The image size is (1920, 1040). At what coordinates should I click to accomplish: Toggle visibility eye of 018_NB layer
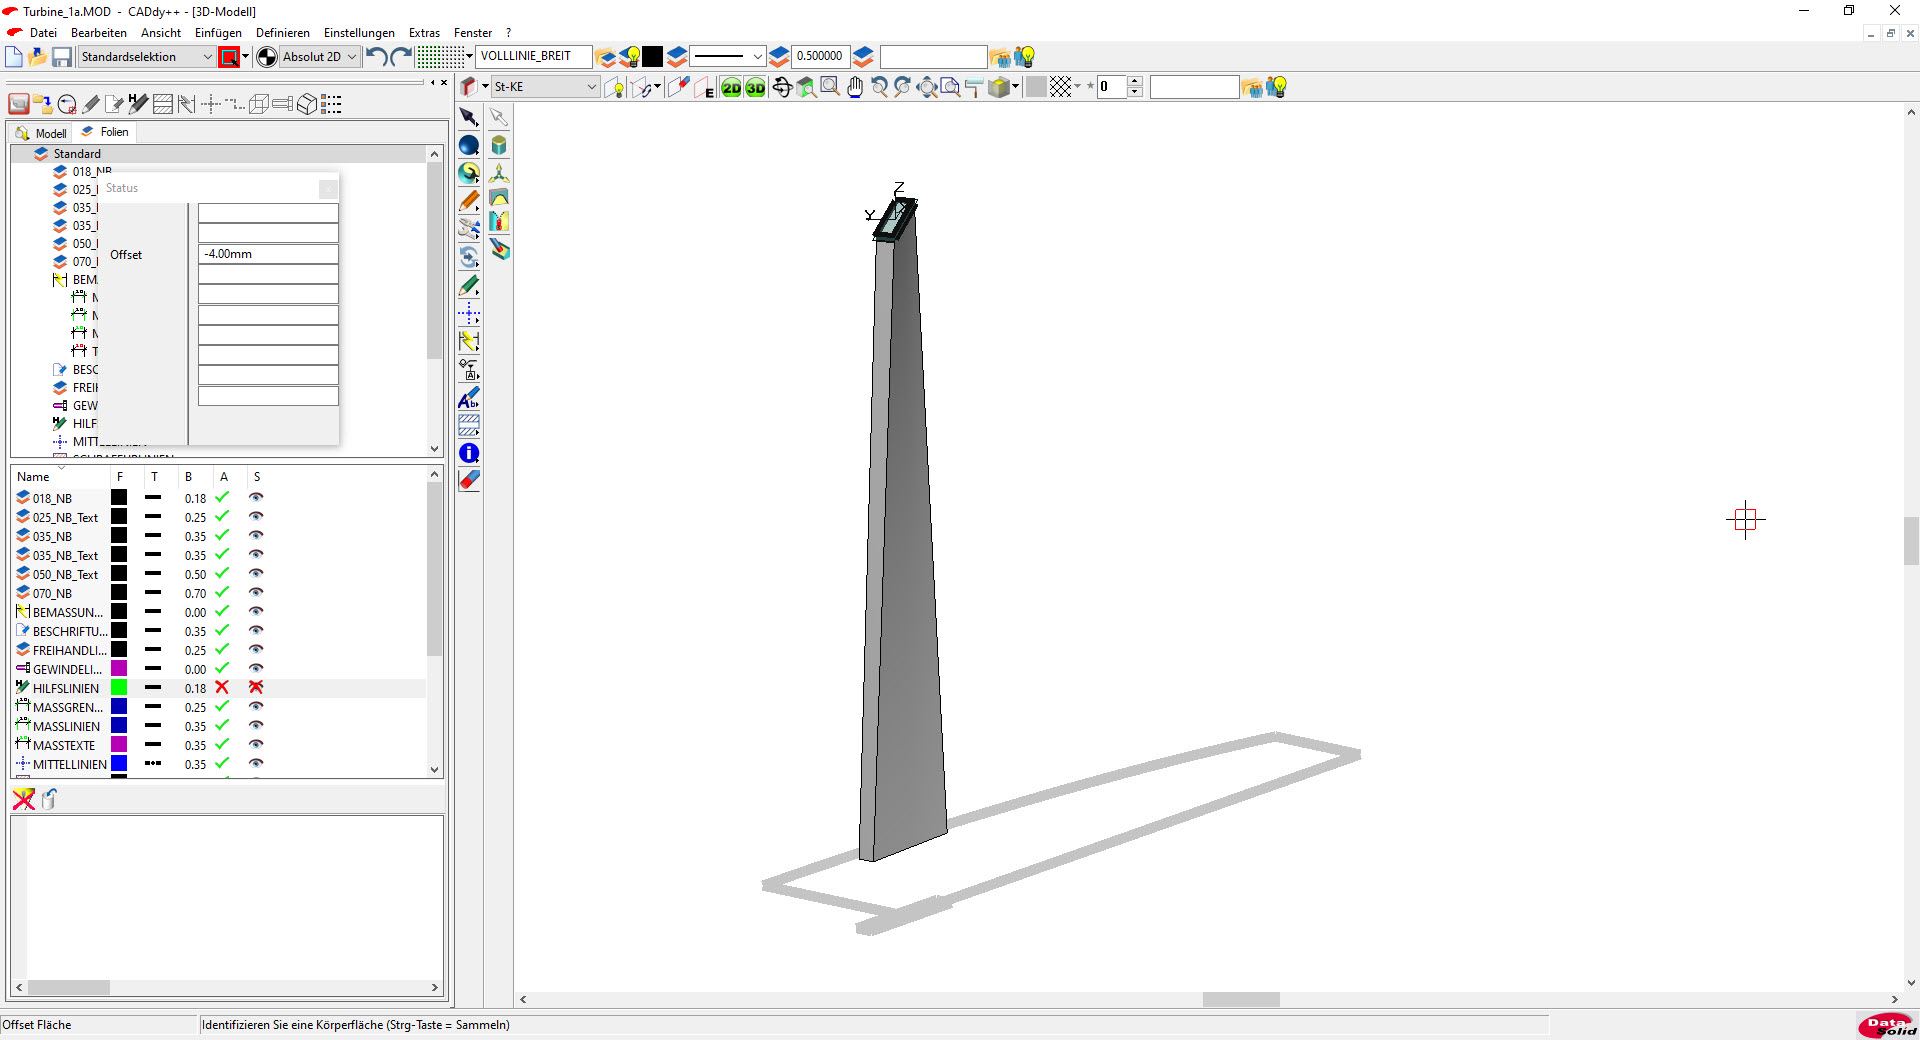pos(256,498)
